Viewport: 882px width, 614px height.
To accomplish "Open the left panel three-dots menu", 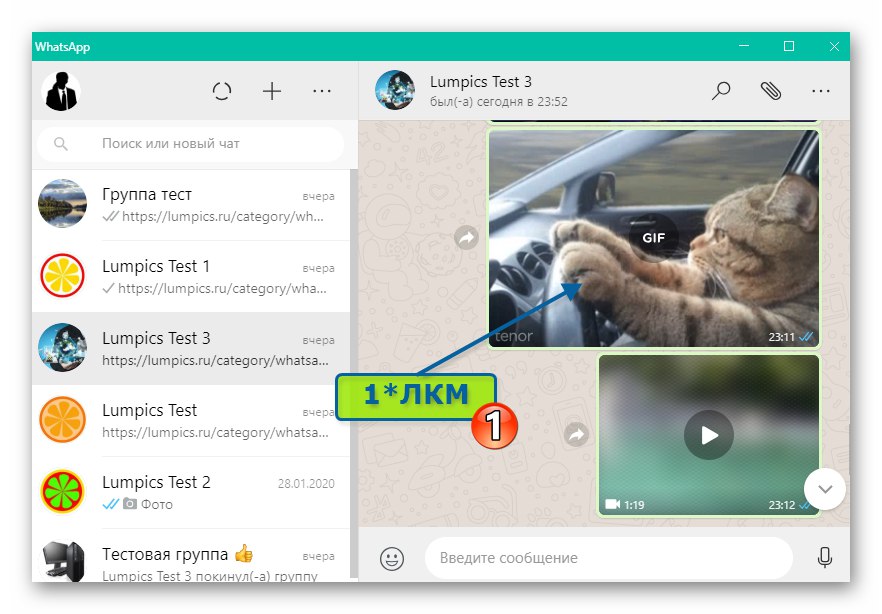I will click(x=322, y=91).
